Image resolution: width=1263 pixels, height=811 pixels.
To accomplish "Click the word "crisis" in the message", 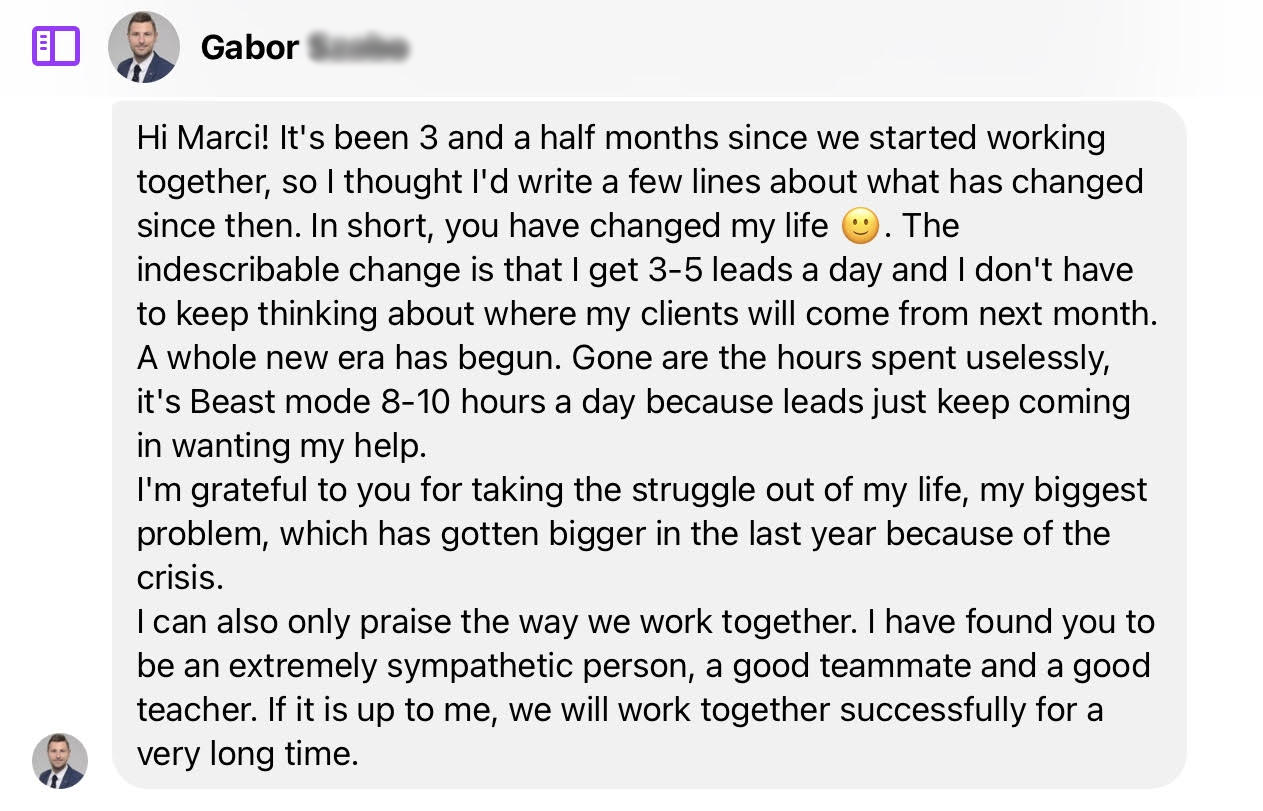I will (176, 577).
